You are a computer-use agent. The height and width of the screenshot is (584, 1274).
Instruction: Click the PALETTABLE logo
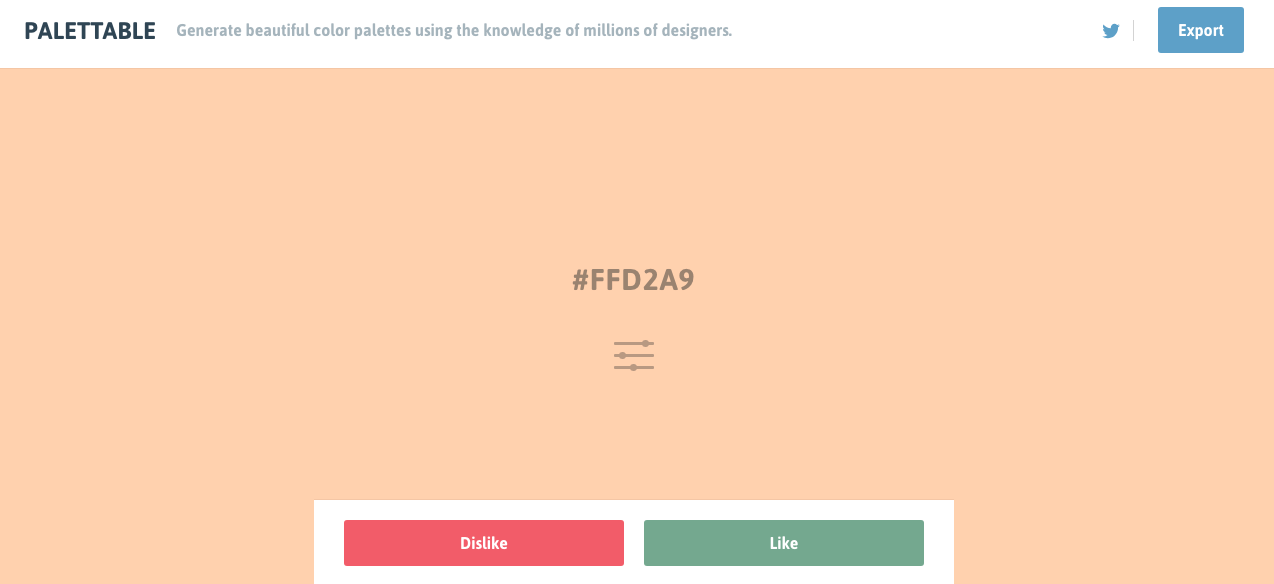point(90,31)
